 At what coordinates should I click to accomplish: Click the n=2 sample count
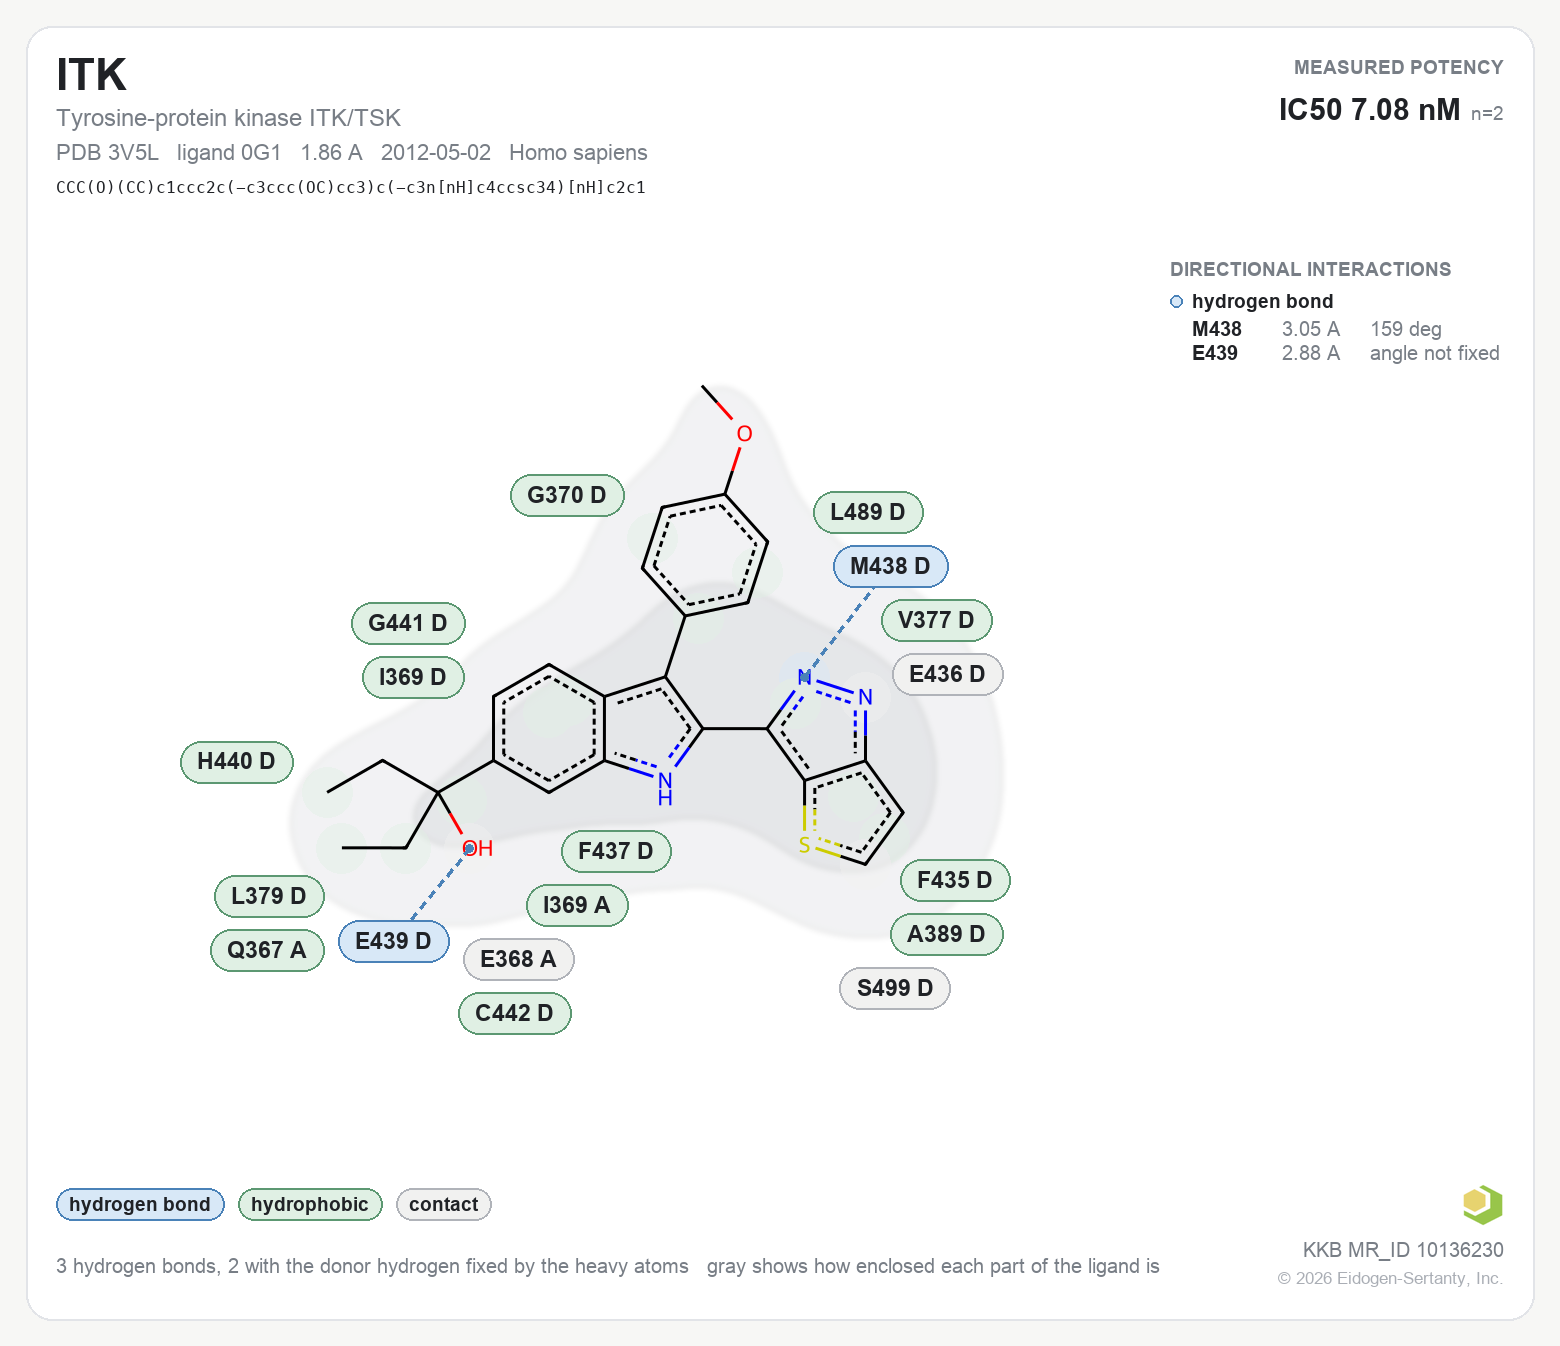(x=1487, y=114)
